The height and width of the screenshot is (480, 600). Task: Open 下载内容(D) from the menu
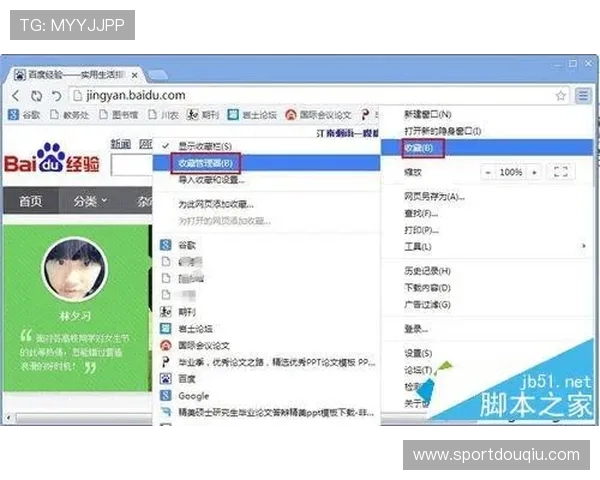[487, 288]
